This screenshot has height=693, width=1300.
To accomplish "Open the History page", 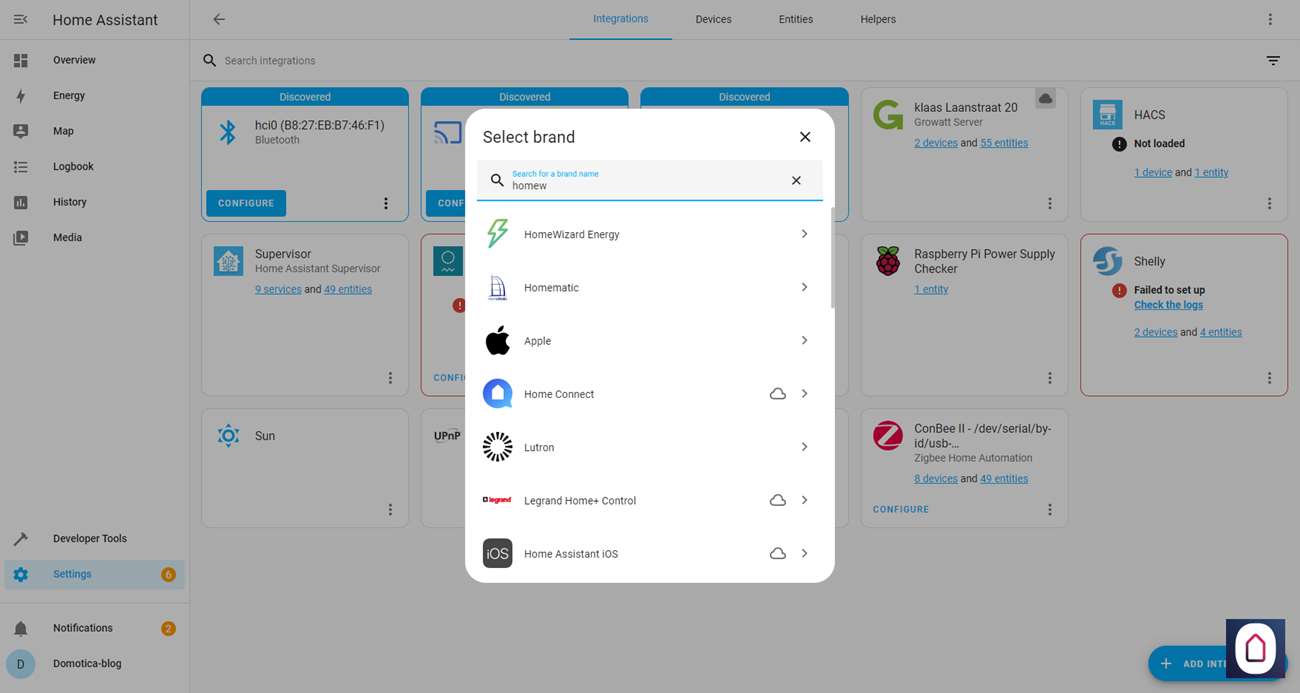I will (94, 202).
